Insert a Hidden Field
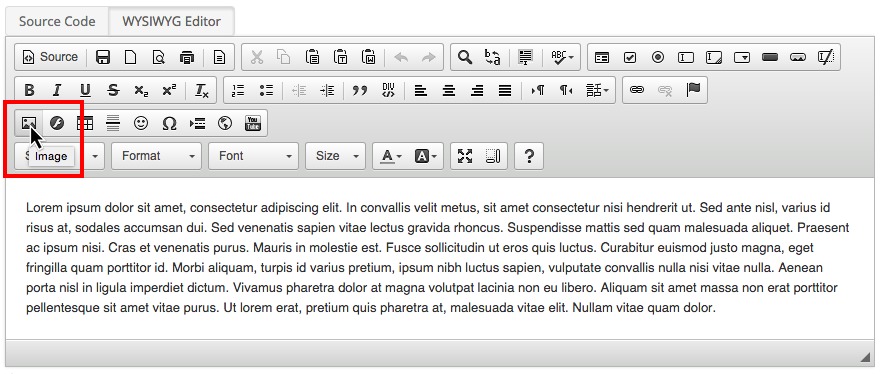The height and width of the screenshot is (374, 882). point(826,57)
